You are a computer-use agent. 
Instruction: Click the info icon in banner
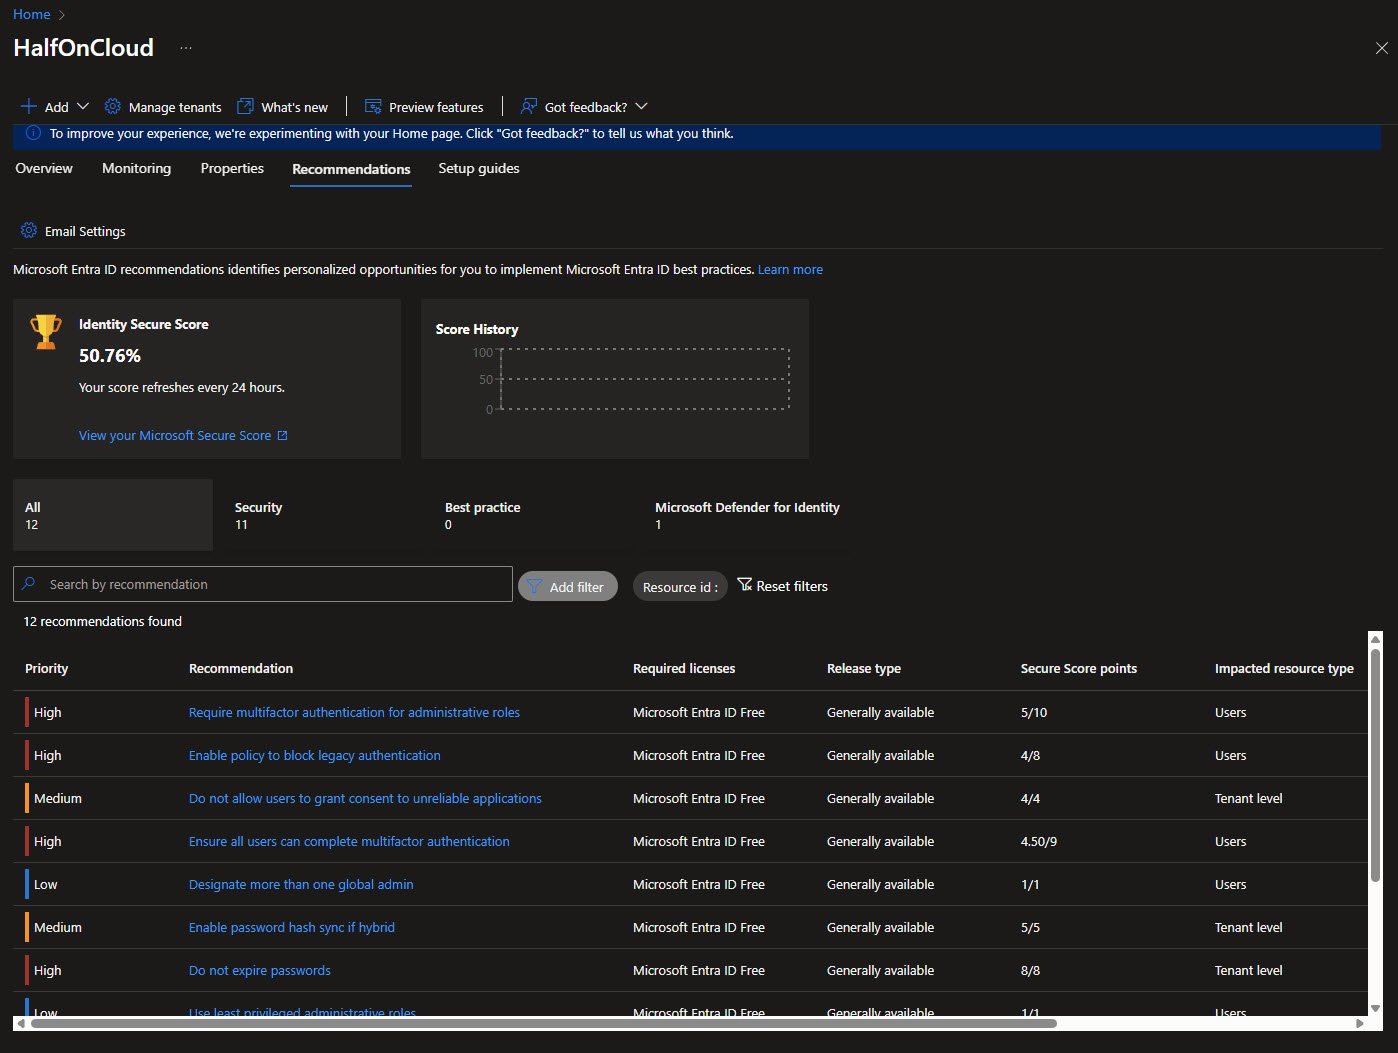click(x=33, y=133)
